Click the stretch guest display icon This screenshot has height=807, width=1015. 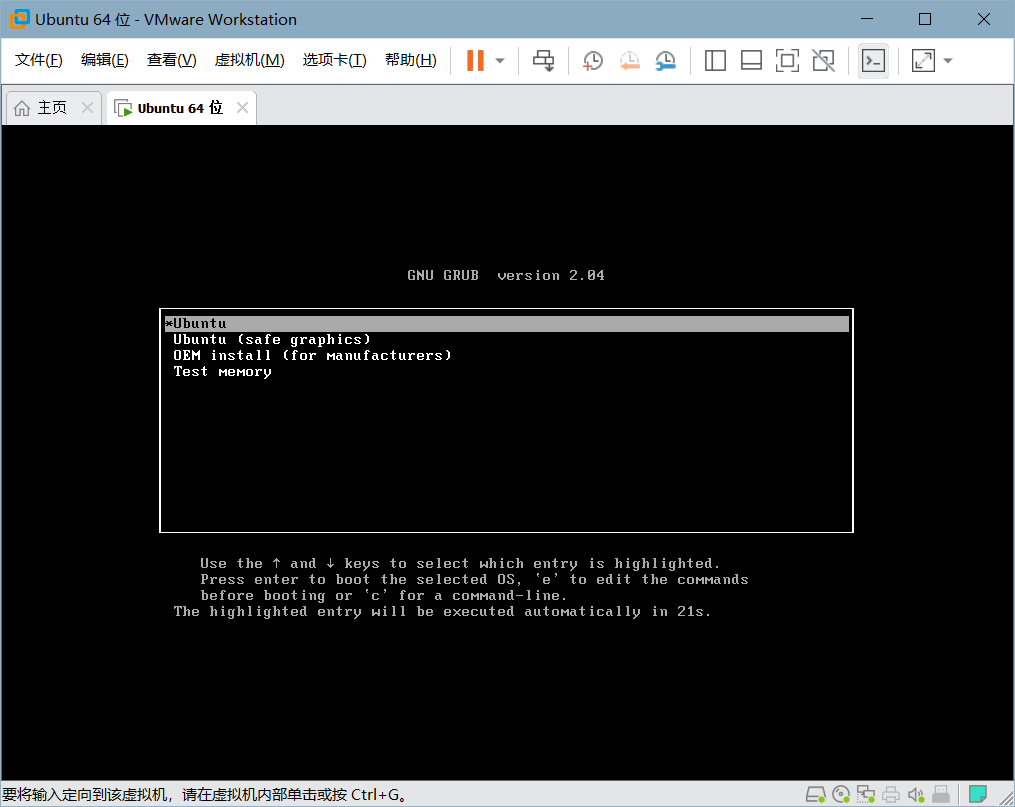(x=923, y=61)
